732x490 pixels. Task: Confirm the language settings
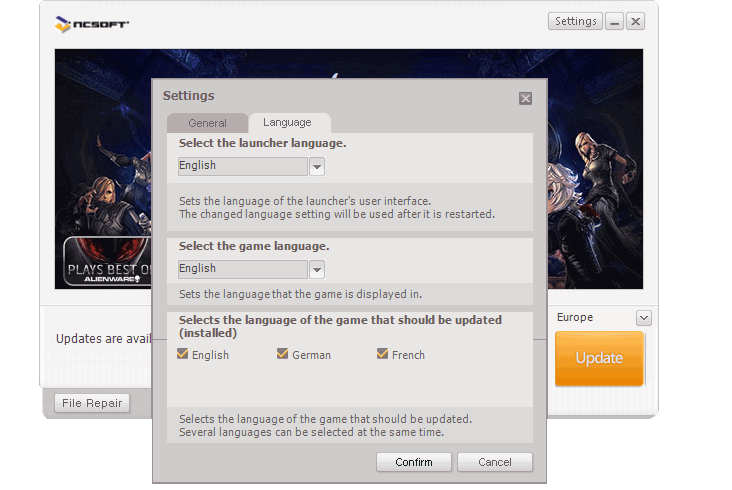coord(414,462)
